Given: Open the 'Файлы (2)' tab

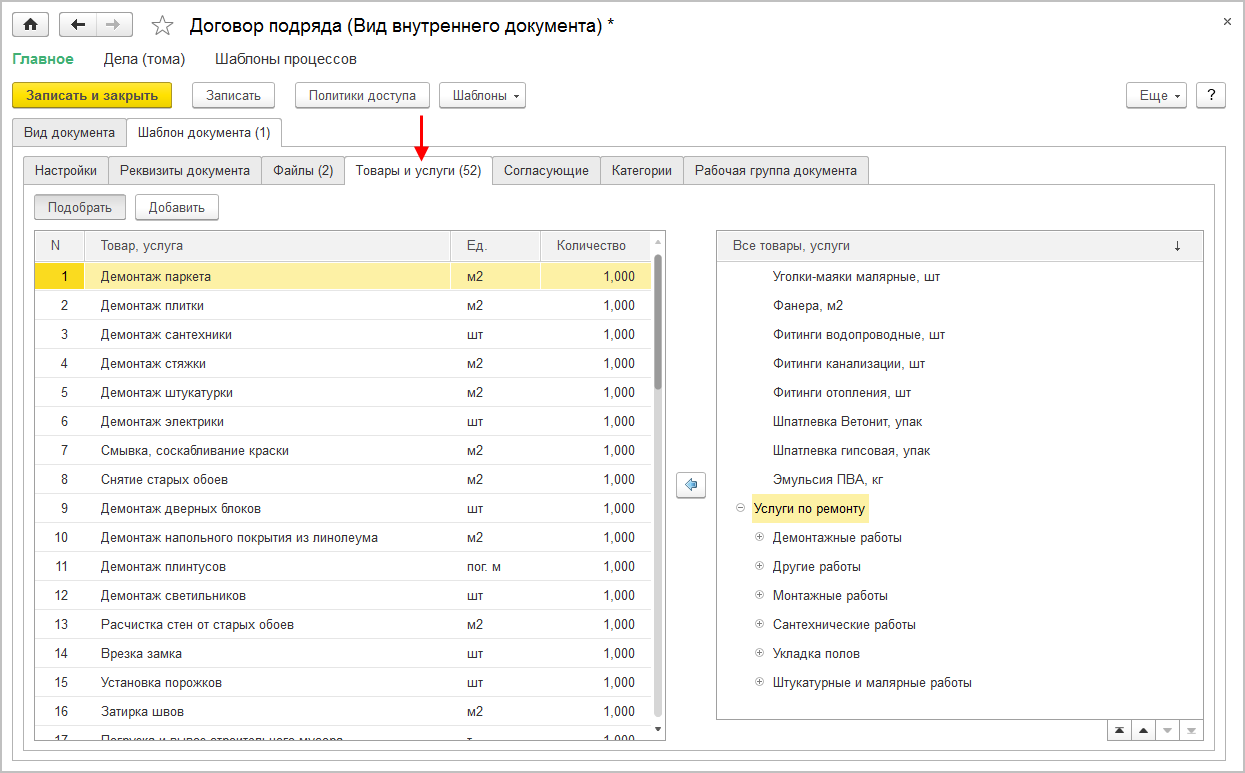Looking at the screenshot, I should click(303, 171).
